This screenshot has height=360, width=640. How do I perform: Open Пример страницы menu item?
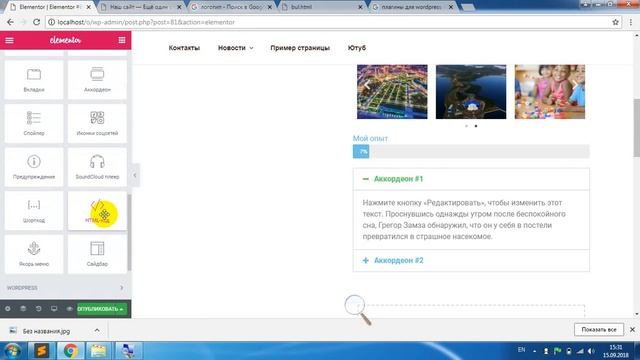[300, 48]
